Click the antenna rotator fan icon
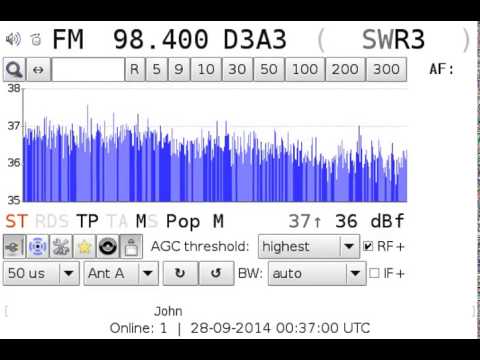 coord(61,247)
